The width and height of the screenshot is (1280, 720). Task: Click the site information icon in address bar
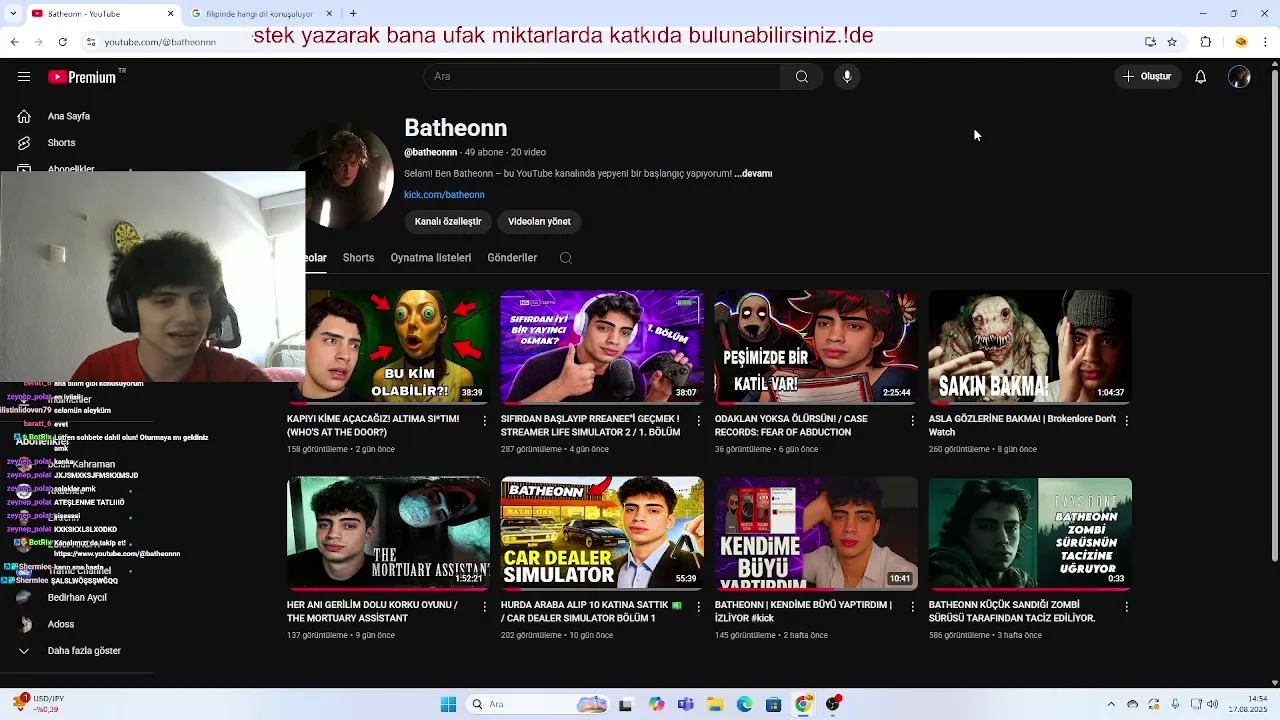click(91, 42)
